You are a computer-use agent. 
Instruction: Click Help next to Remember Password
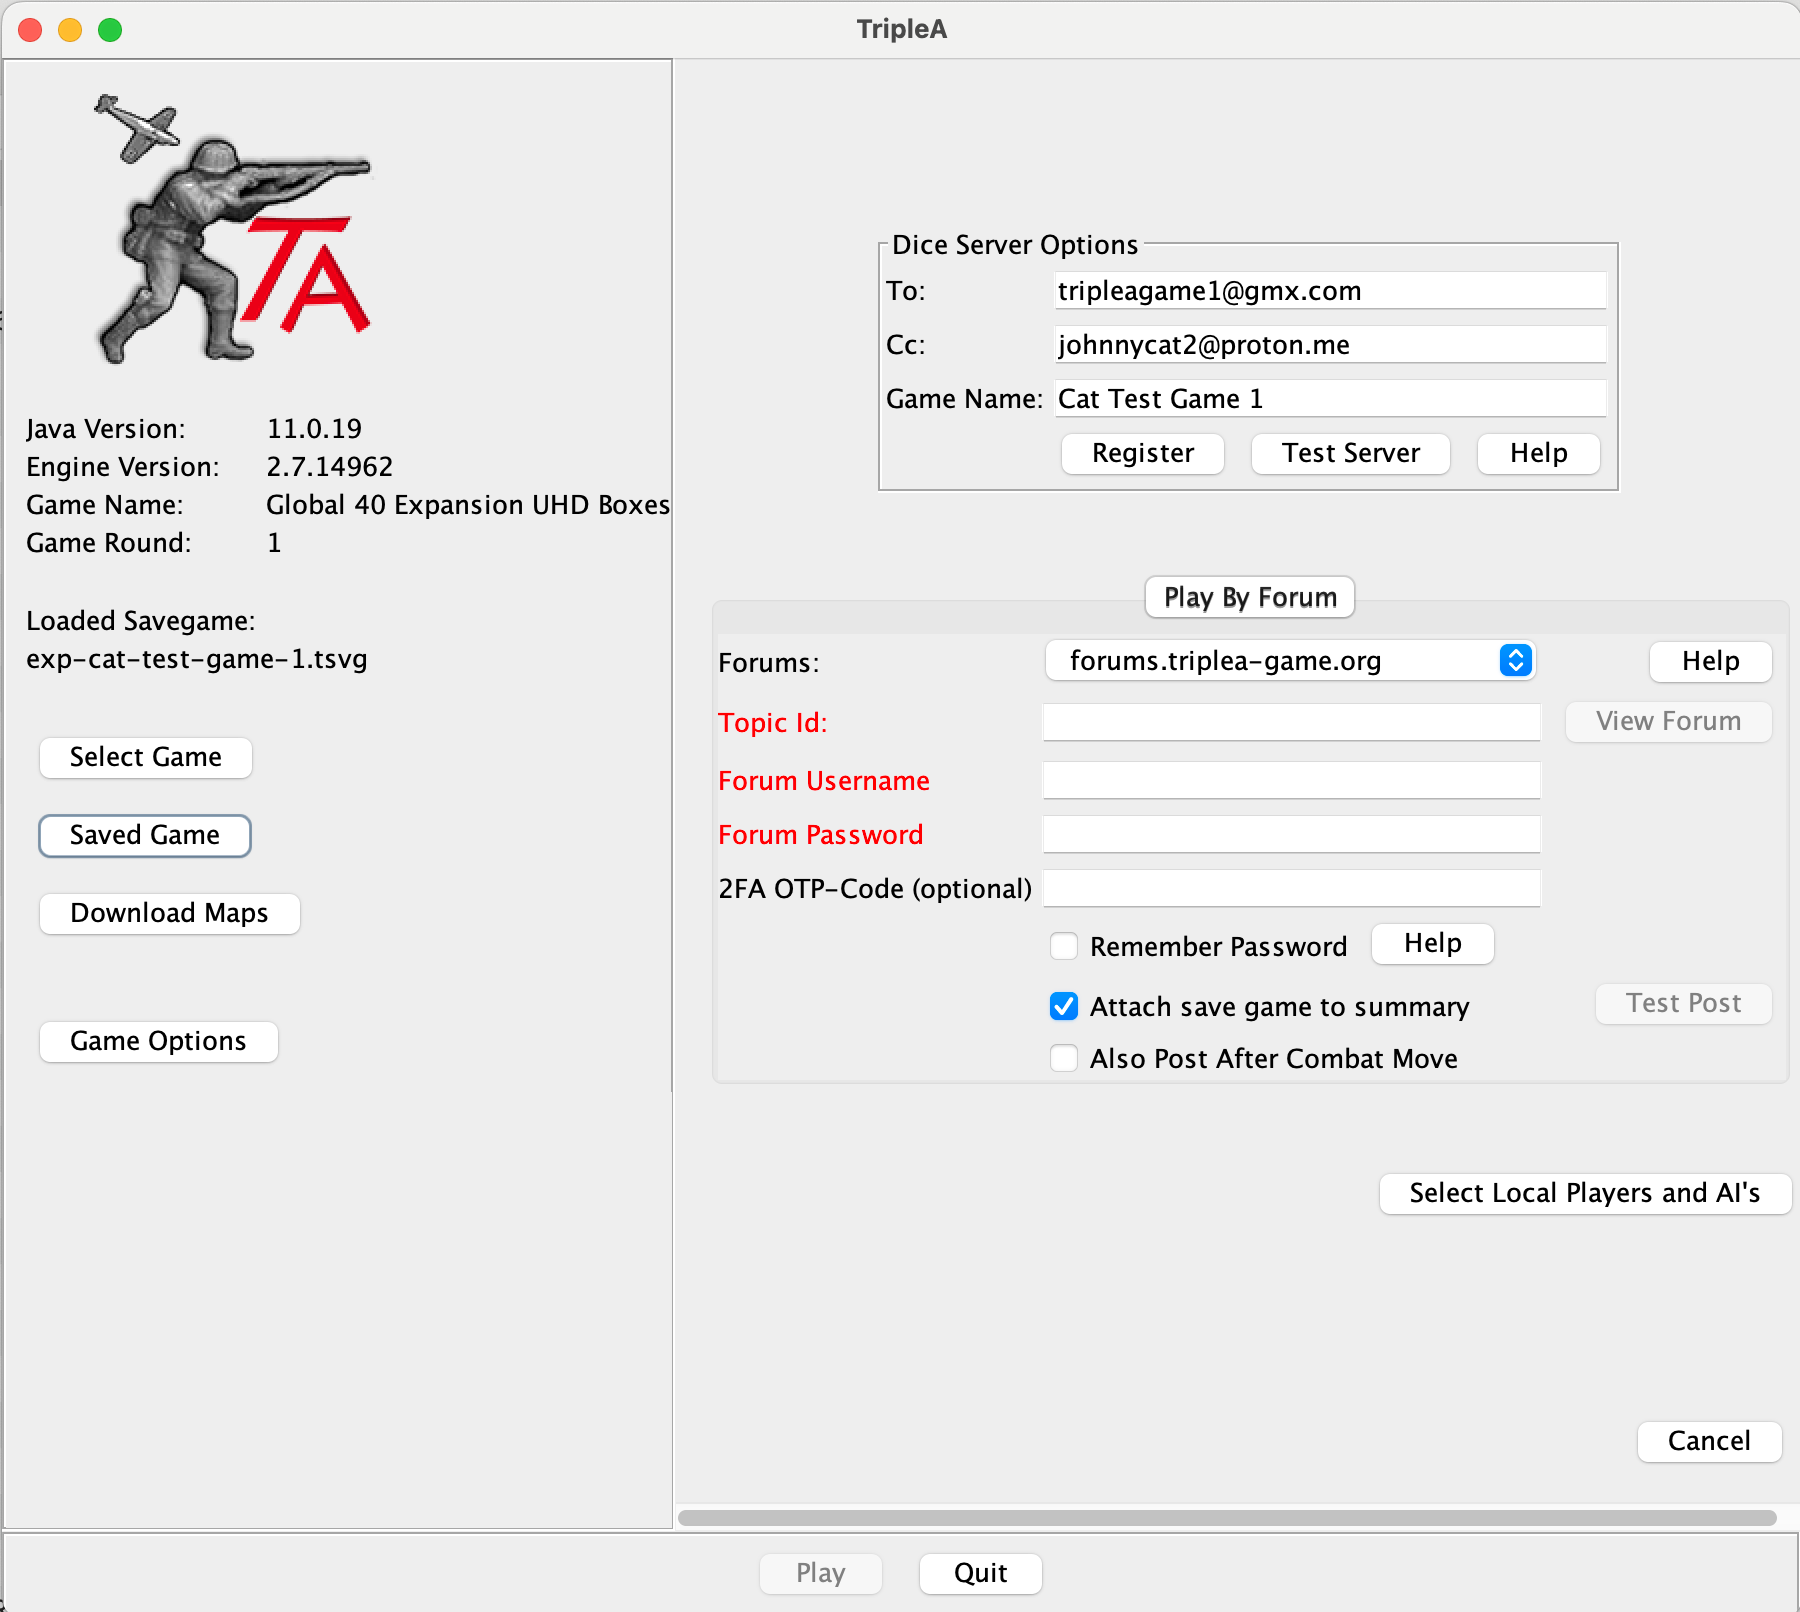(1432, 943)
